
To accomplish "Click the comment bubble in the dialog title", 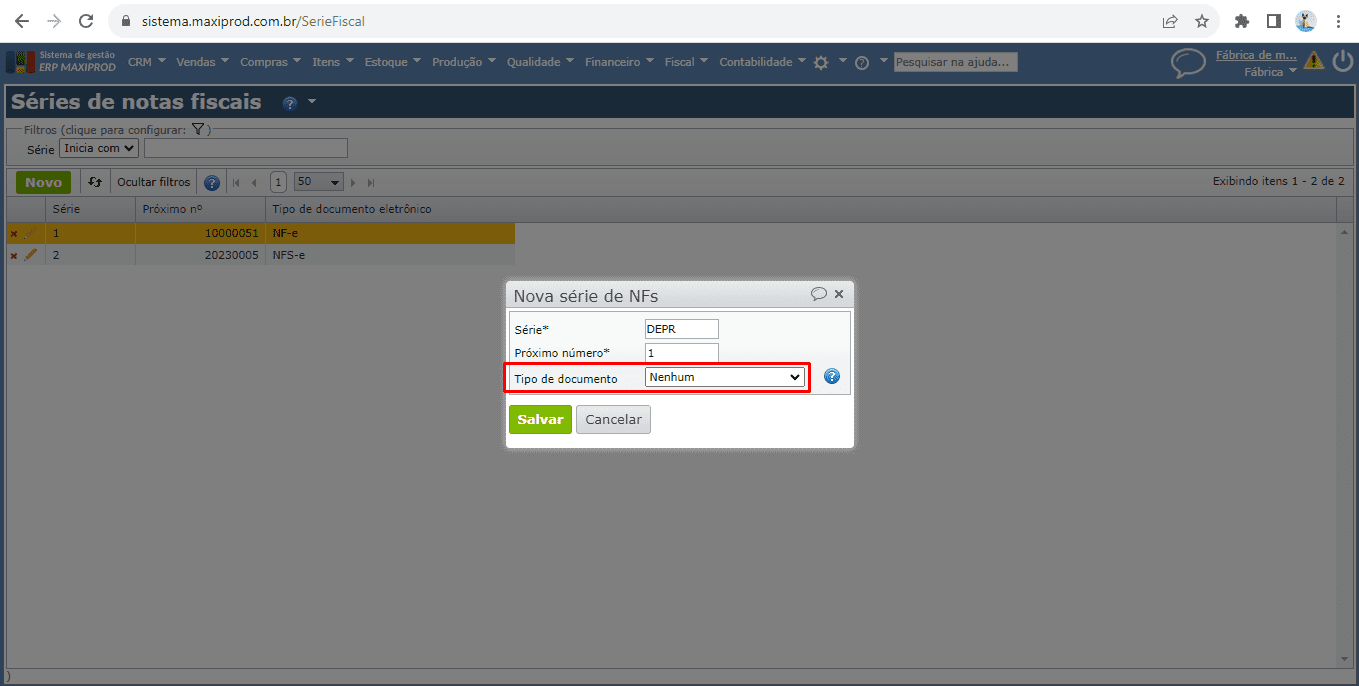I will [x=819, y=294].
